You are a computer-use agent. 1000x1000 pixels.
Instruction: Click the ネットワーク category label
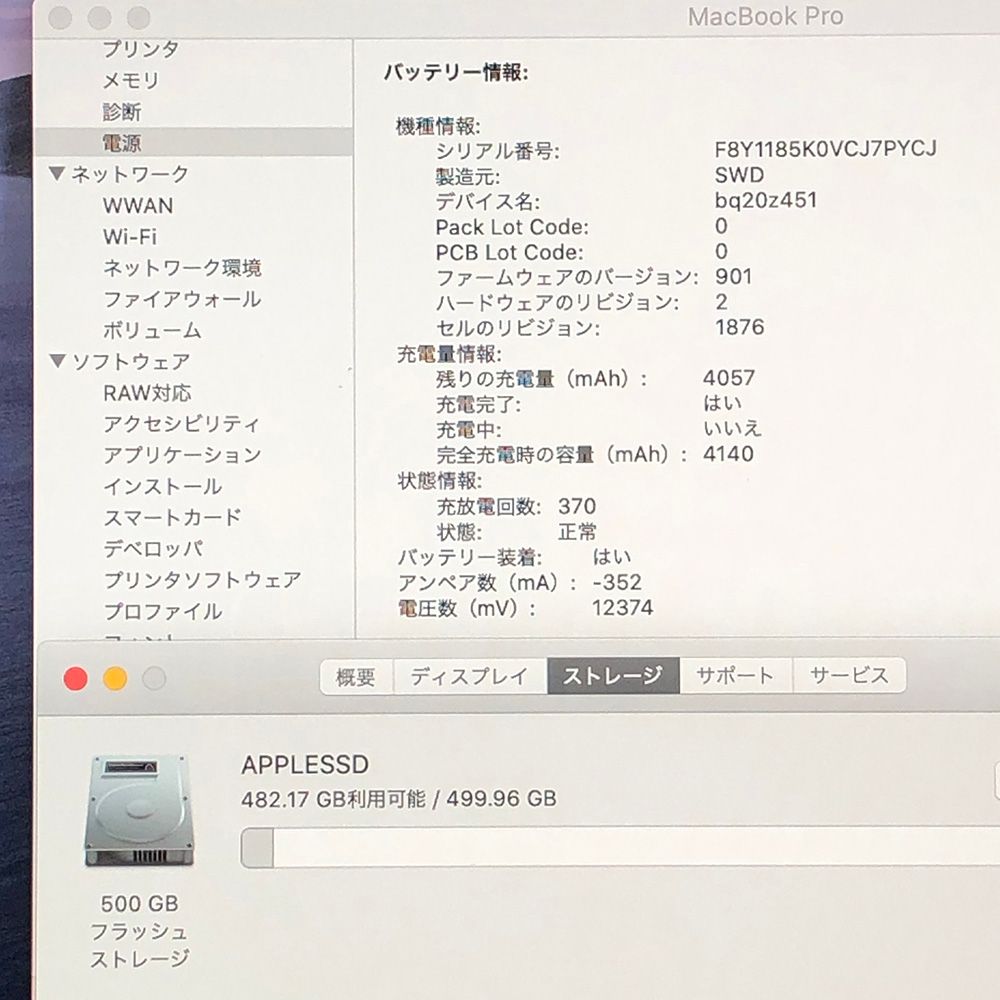pyautogui.click(x=130, y=173)
